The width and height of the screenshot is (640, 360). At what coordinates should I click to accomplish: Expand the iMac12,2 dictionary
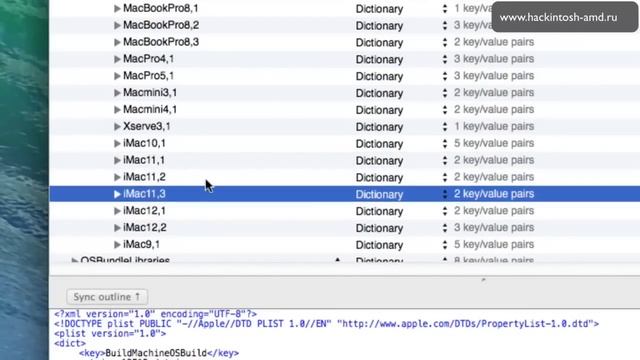117,228
